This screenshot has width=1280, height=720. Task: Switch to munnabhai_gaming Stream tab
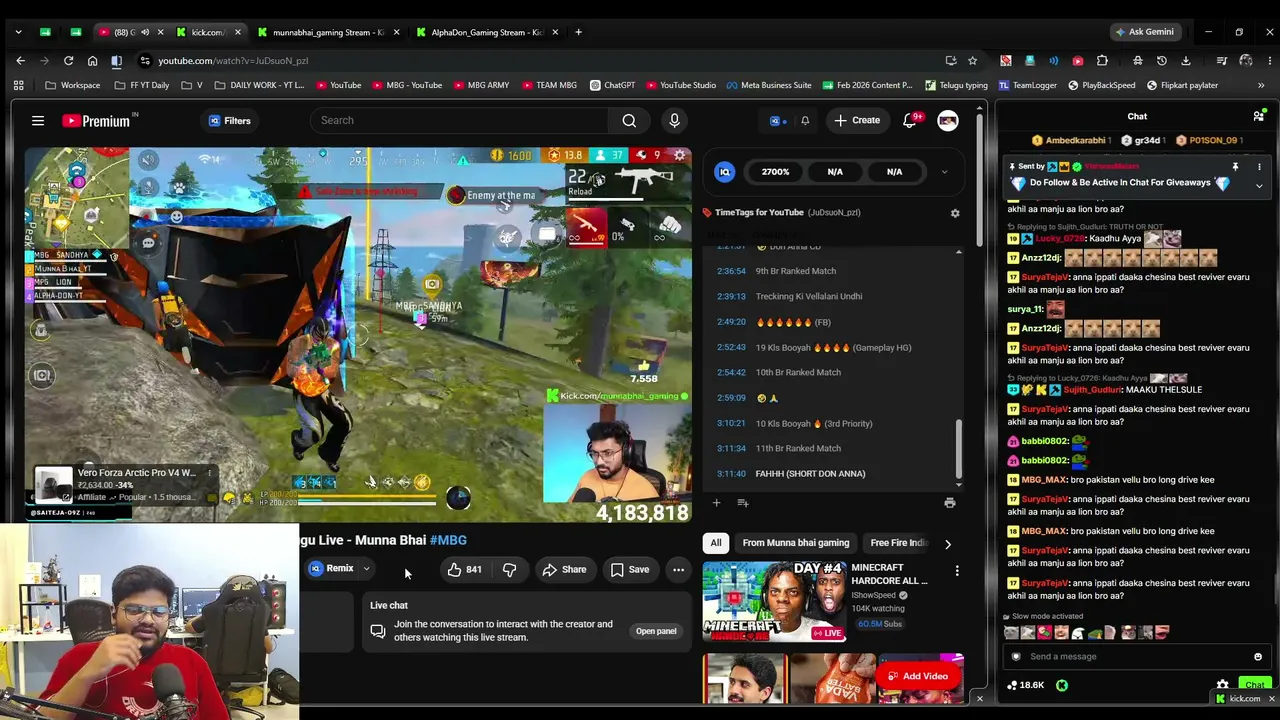pyautogui.click(x=327, y=32)
